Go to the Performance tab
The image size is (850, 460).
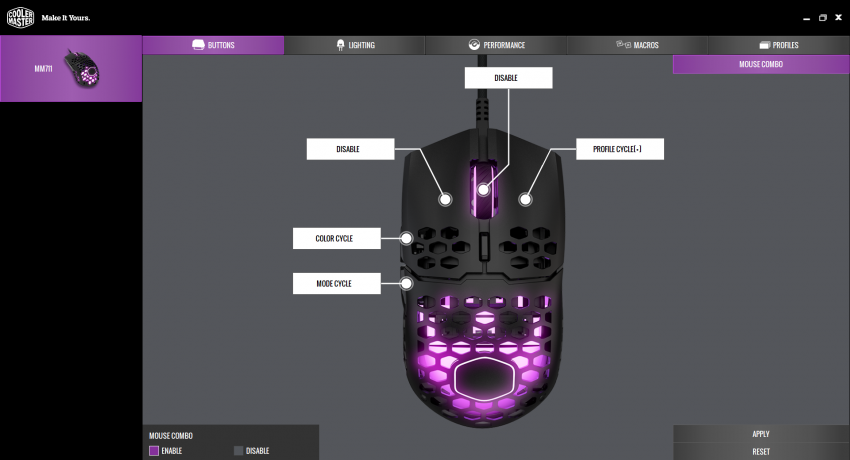pyautogui.click(x=496, y=45)
